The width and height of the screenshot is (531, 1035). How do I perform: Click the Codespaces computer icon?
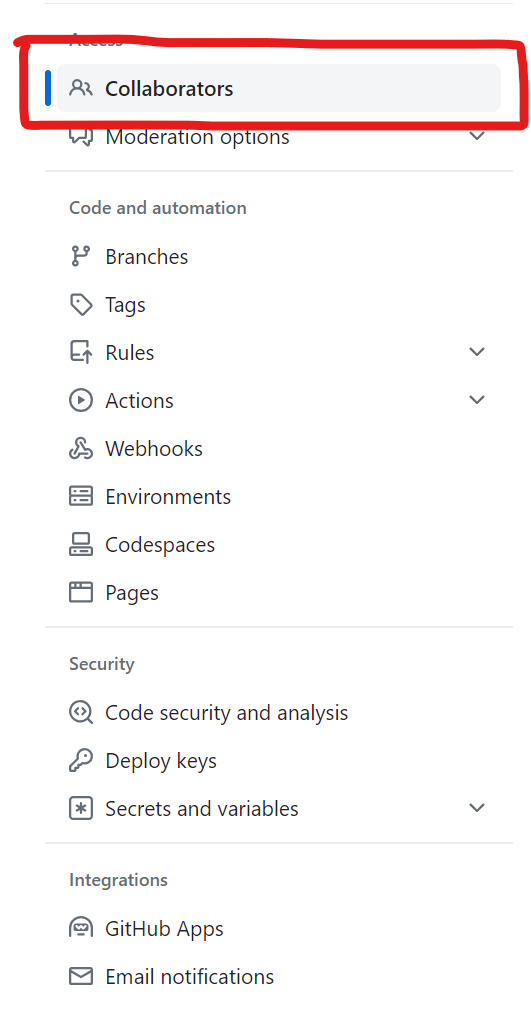tap(81, 545)
